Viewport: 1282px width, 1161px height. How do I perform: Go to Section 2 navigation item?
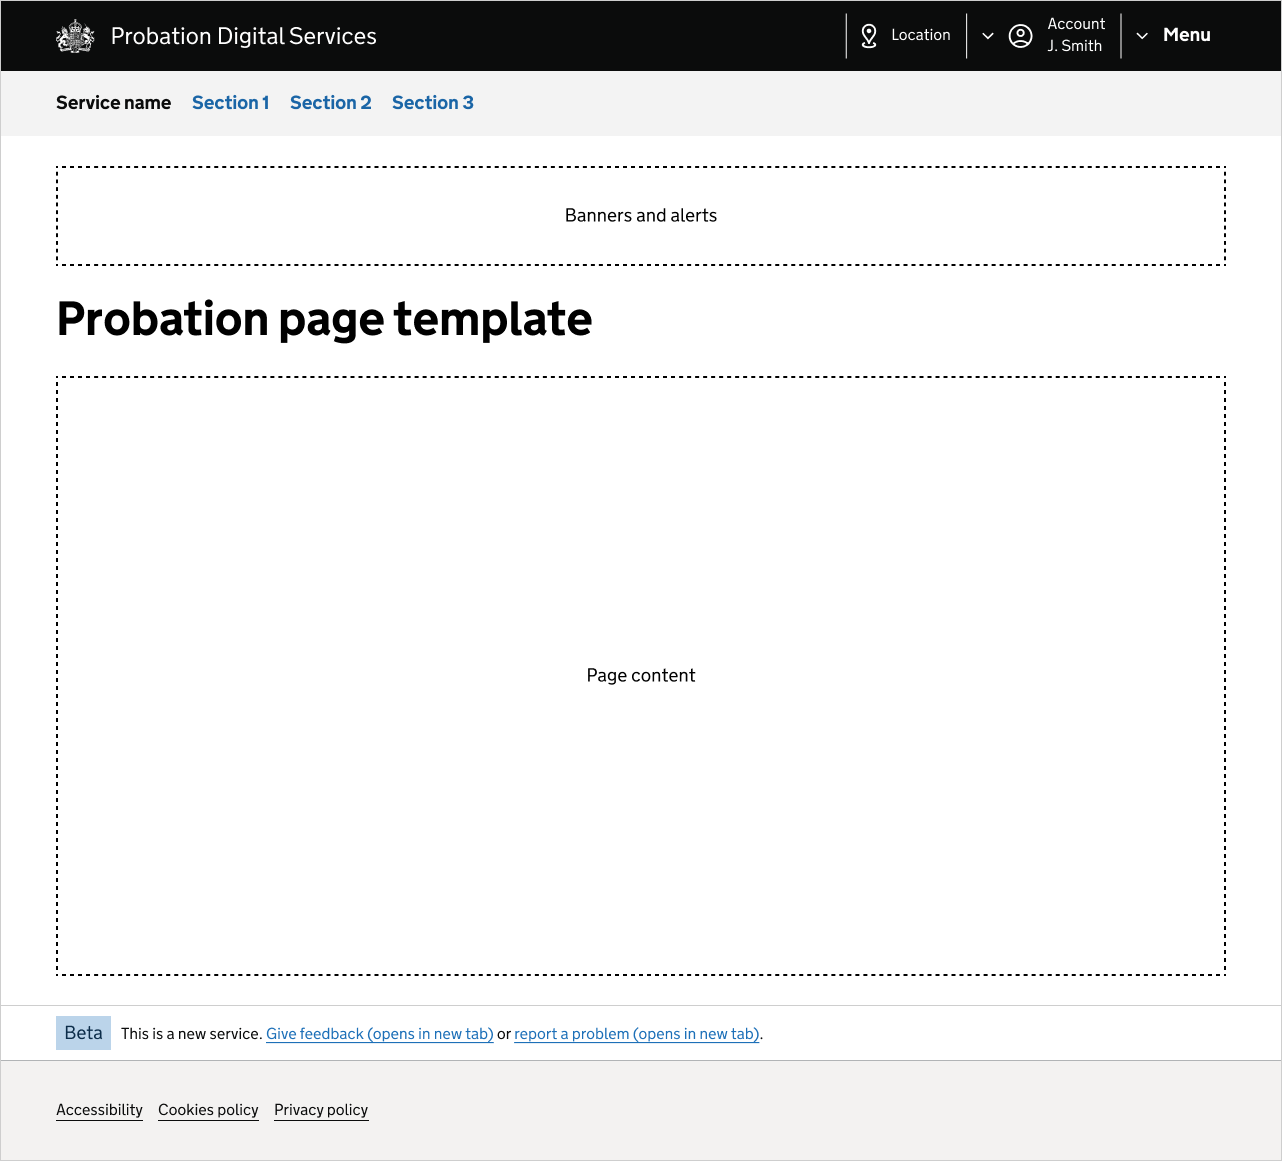(x=331, y=103)
